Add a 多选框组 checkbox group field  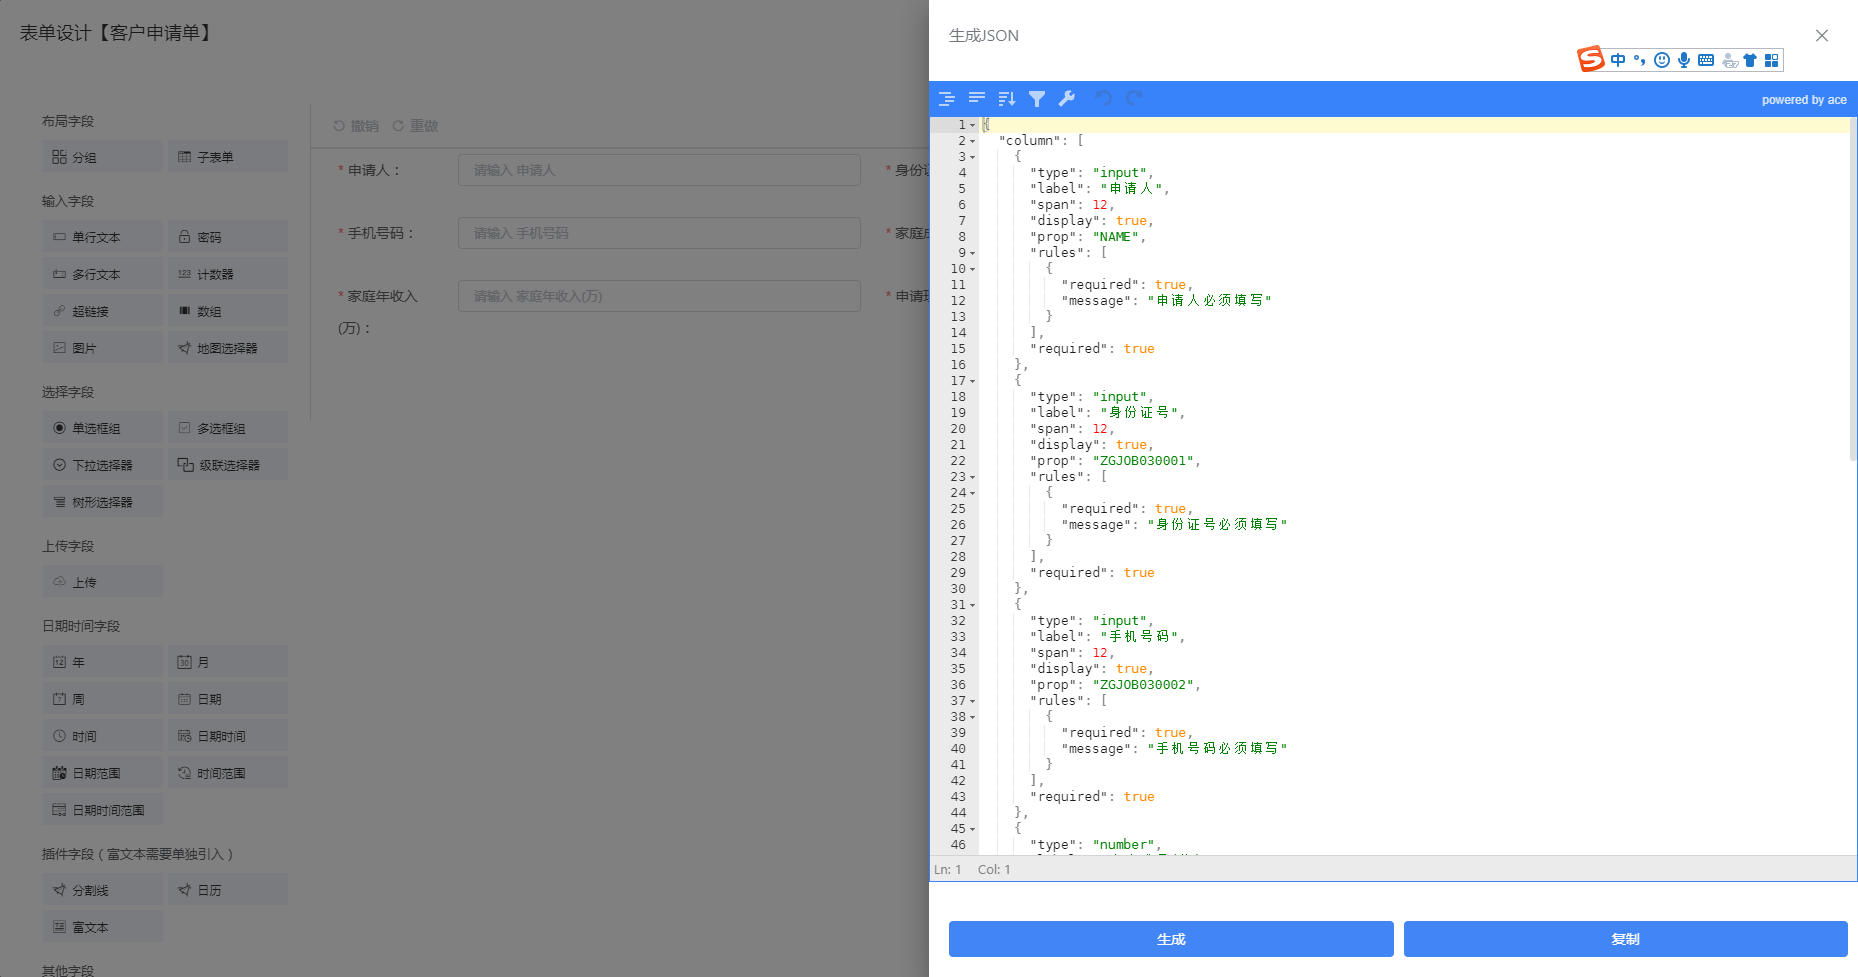click(227, 428)
